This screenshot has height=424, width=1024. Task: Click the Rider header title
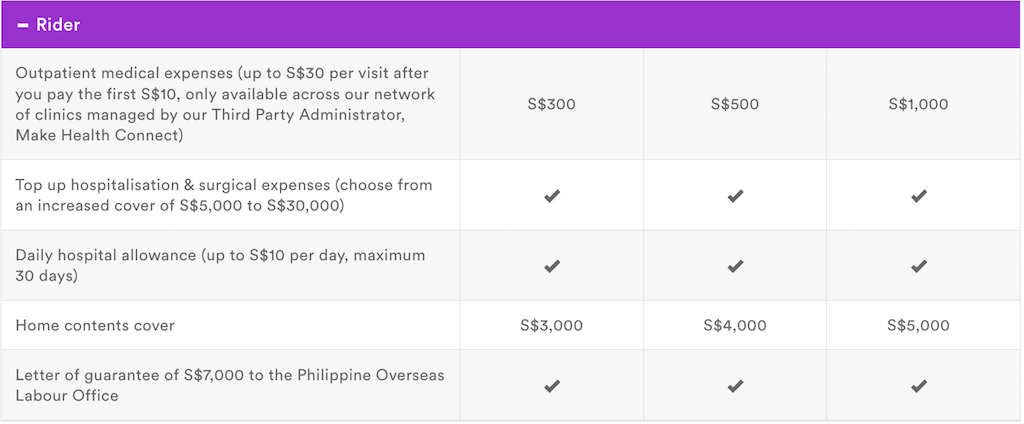[x=58, y=25]
